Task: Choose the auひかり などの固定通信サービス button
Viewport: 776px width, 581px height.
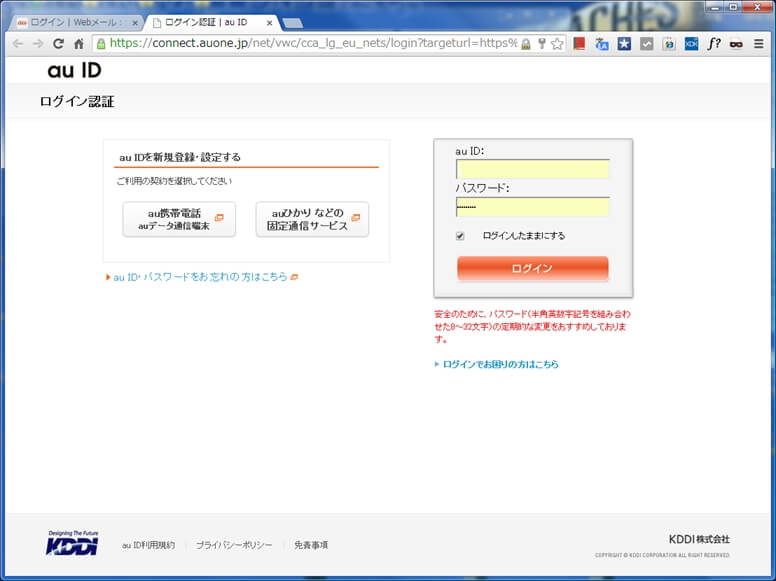Action: pos(312,219)
